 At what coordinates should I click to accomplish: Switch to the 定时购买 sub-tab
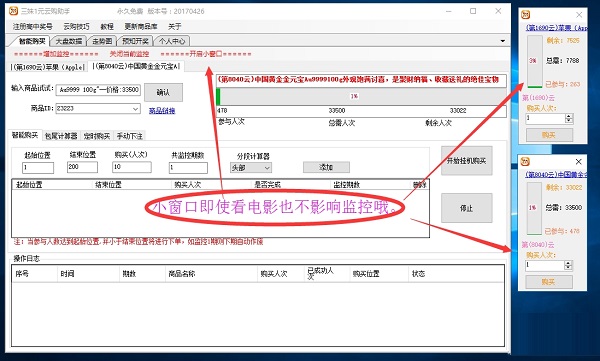97,136
